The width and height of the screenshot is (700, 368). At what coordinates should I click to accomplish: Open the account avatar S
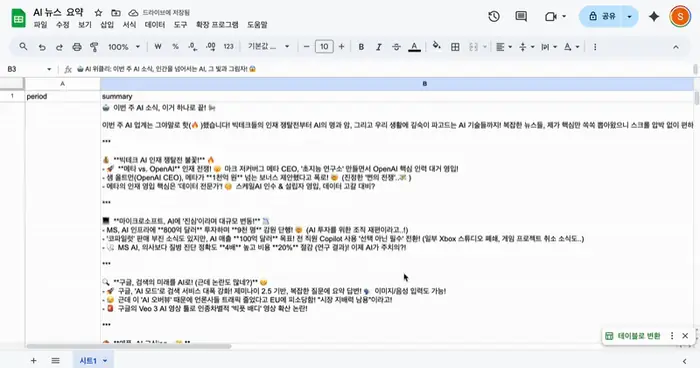click(x=680, y=17)
